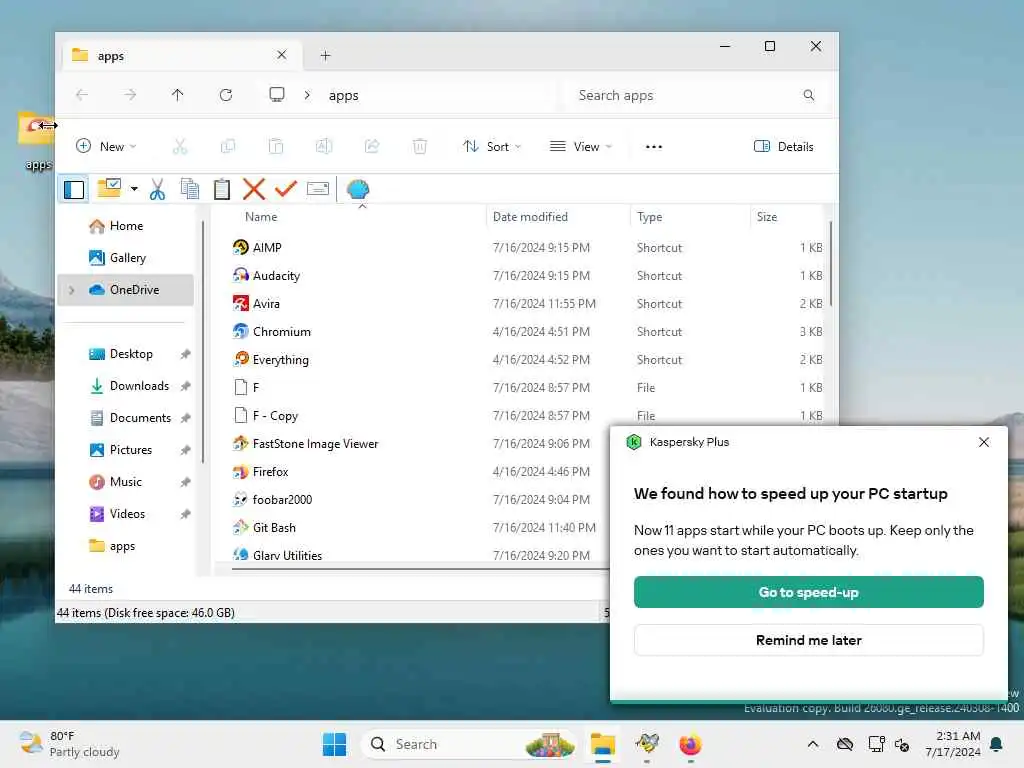Viewport: 1024px width, 768px height.
Task: Click the Paste clipboard icon in Classic toolbar
Action: point(222,189)
